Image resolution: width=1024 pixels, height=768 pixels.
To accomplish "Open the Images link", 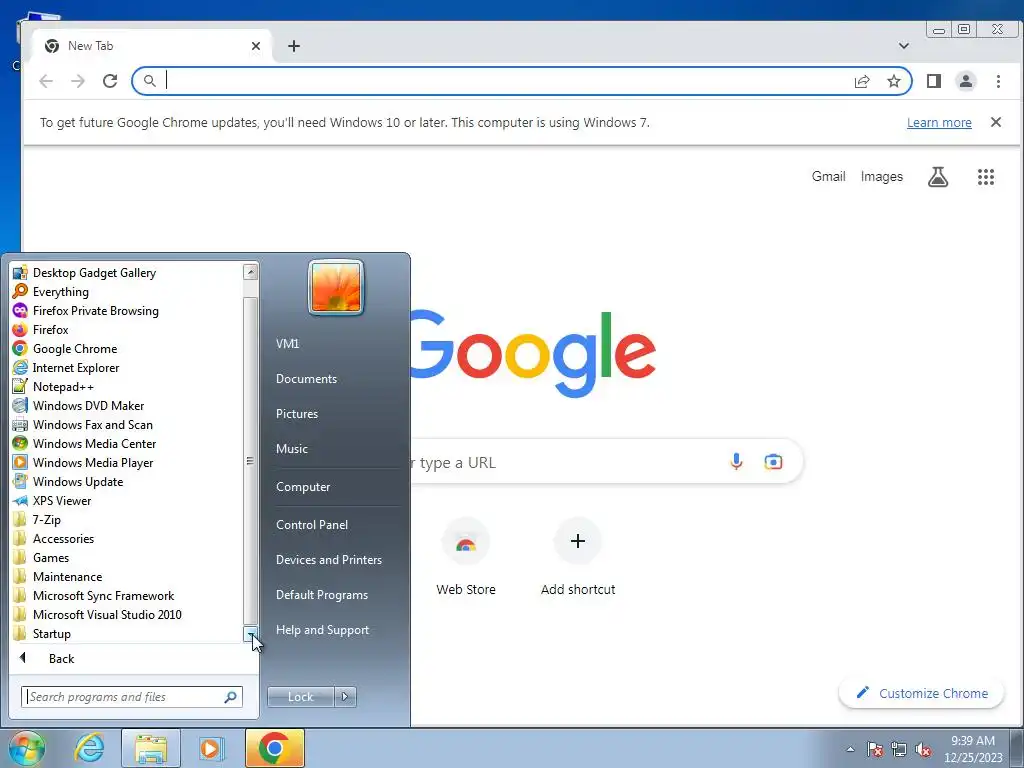I will (882, 176).
